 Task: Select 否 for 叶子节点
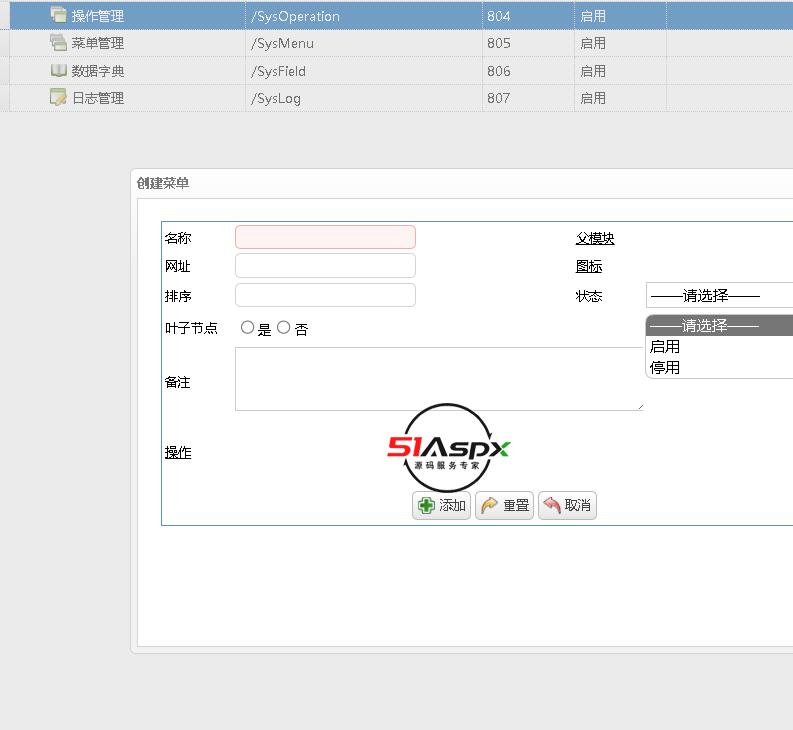tap(284, 327)
